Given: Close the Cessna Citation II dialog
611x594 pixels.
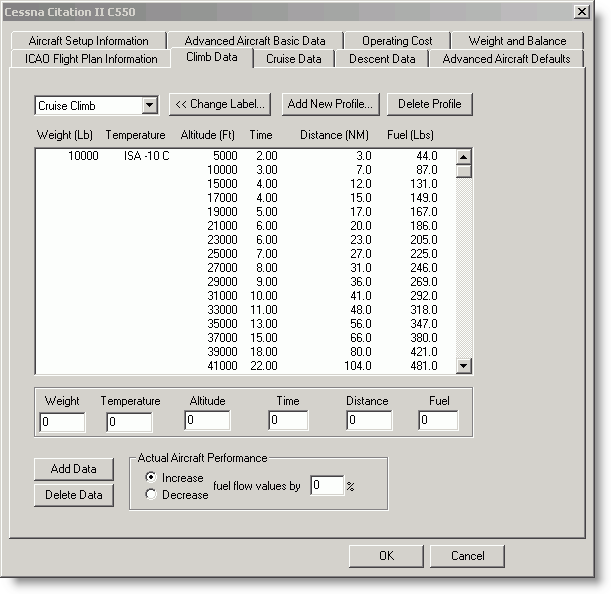Looking at the screenshot, I should pos(581,12).
